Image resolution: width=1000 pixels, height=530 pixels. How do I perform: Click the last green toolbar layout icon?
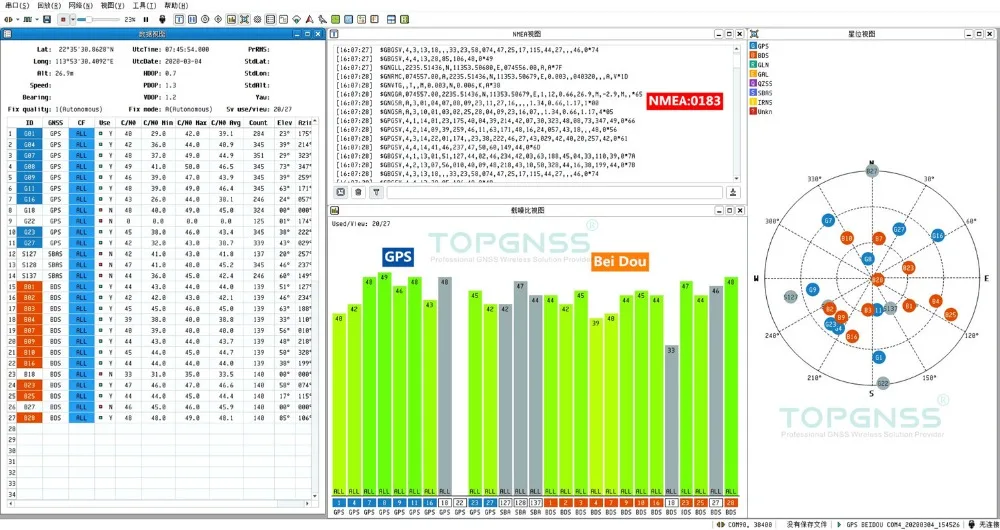pos(404,19)
